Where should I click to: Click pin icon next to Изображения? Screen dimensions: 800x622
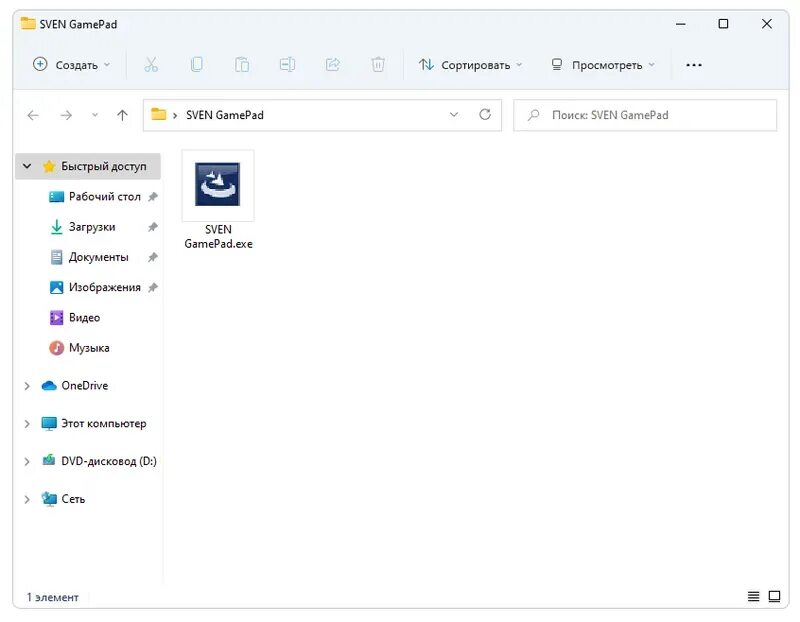click(153, 287)
